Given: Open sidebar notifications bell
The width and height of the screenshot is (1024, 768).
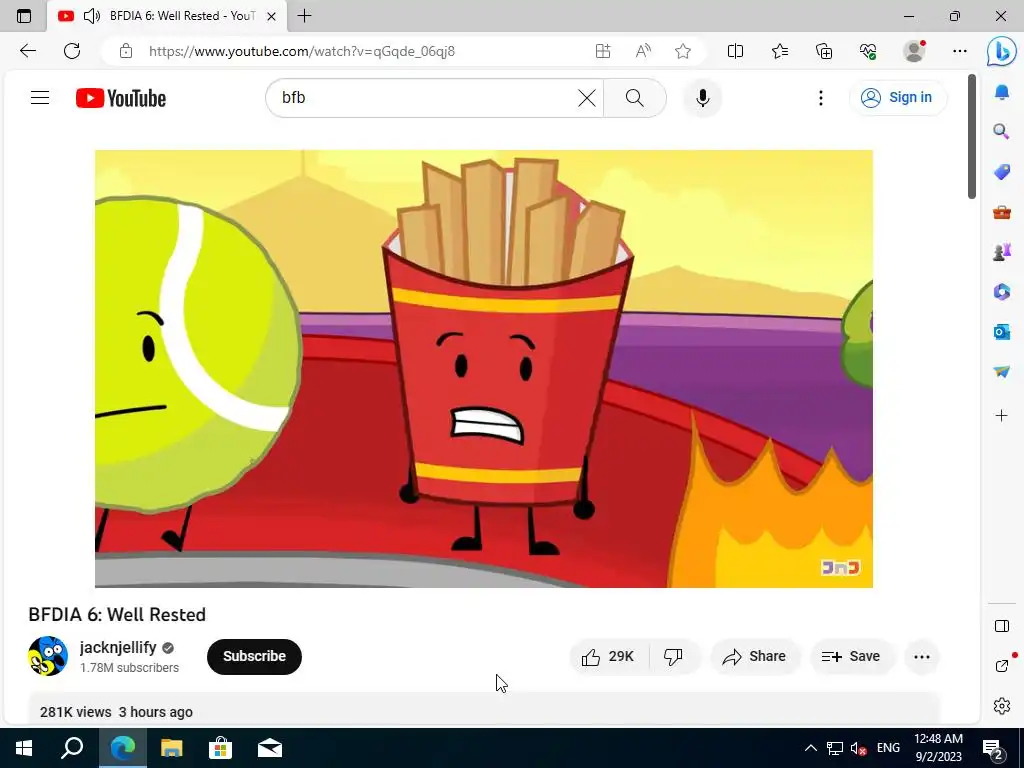Looking at the screenshot, I should 1002,92.
